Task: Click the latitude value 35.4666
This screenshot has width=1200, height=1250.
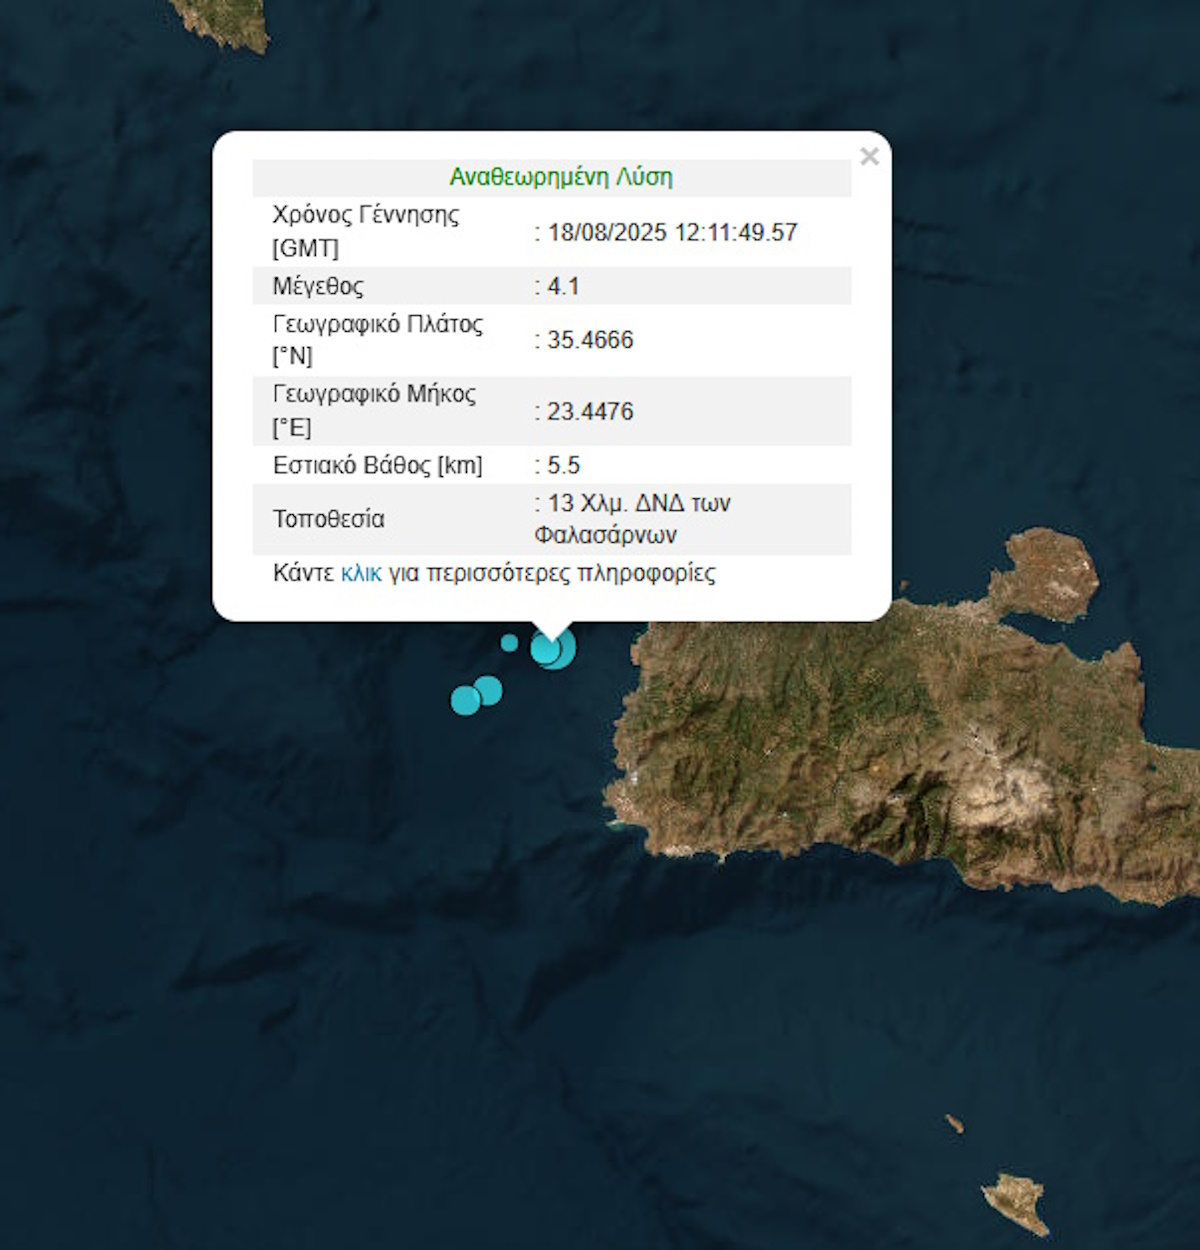Action: click(590, 340)
